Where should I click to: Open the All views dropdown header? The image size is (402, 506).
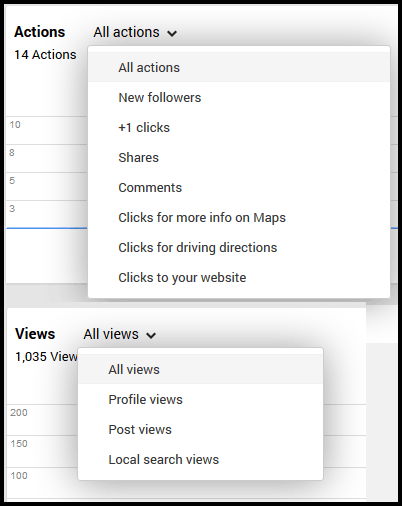[x=120, y=334]
